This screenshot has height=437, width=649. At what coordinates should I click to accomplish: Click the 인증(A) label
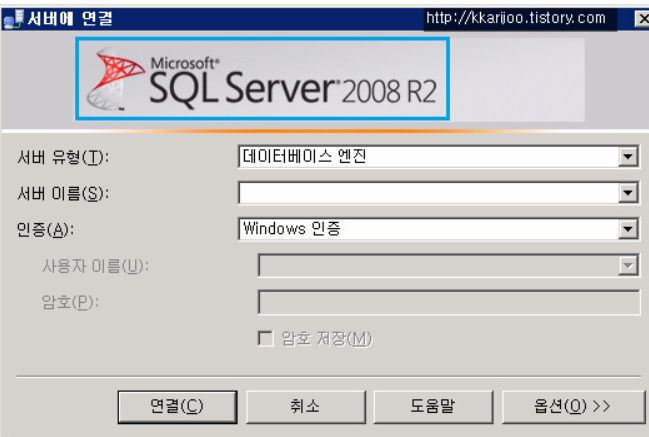coord(45,229)
